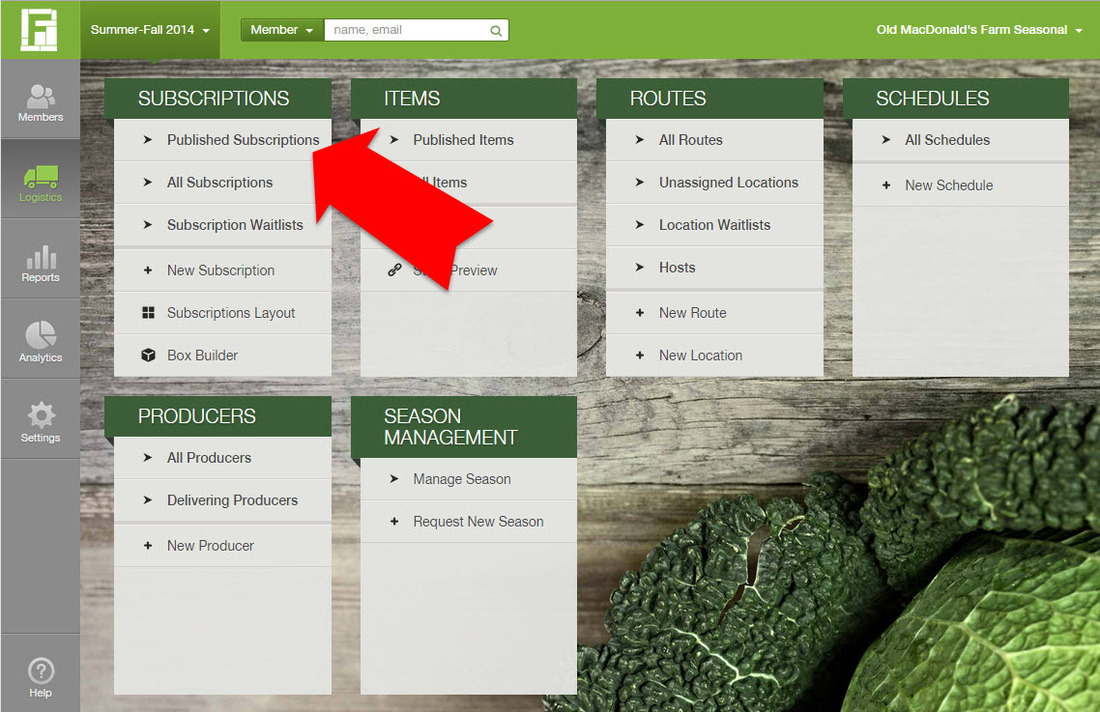Click the Box Builder cube icon
1100x712 pixels.
[x=148, y=355]
